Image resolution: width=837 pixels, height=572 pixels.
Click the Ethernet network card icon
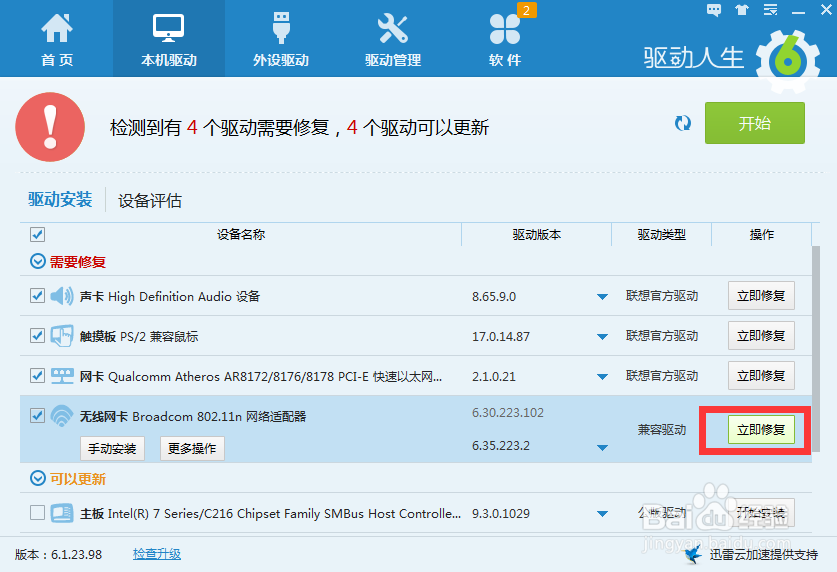62,376
